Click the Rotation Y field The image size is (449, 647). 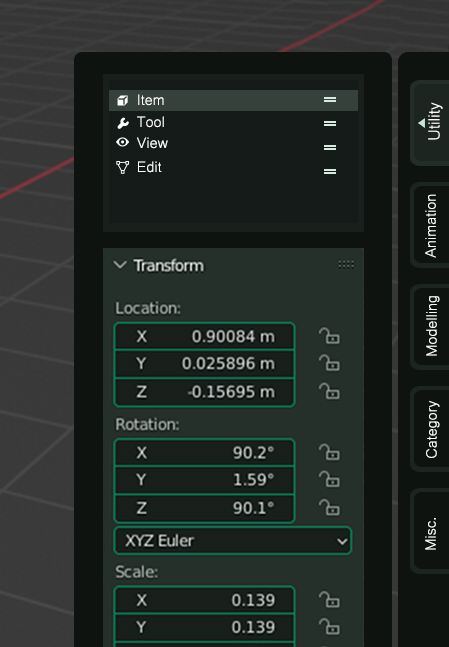click(204, 480)
